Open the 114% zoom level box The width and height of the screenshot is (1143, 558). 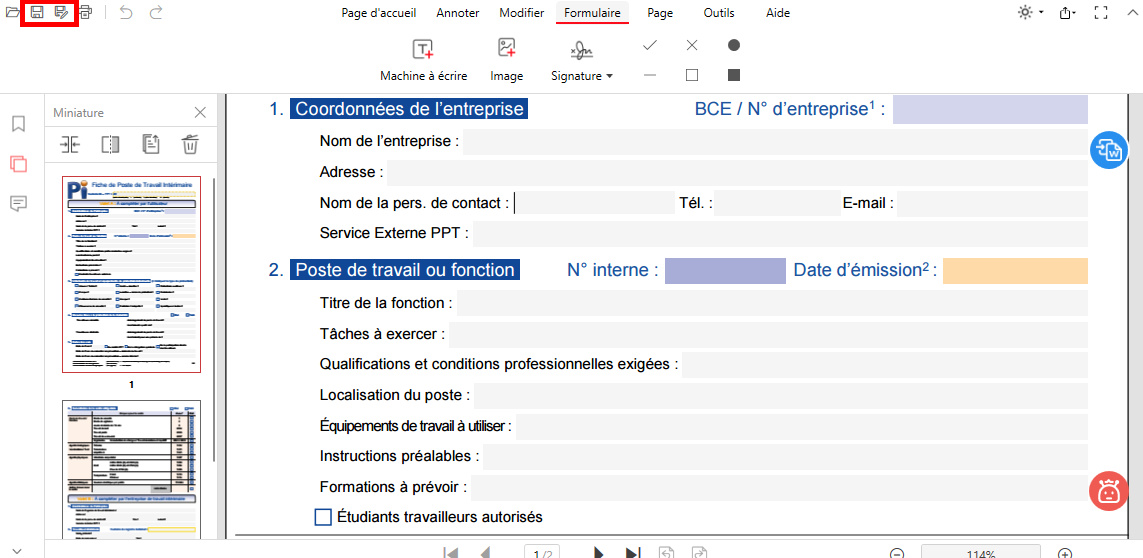click(x=981, y=553)
